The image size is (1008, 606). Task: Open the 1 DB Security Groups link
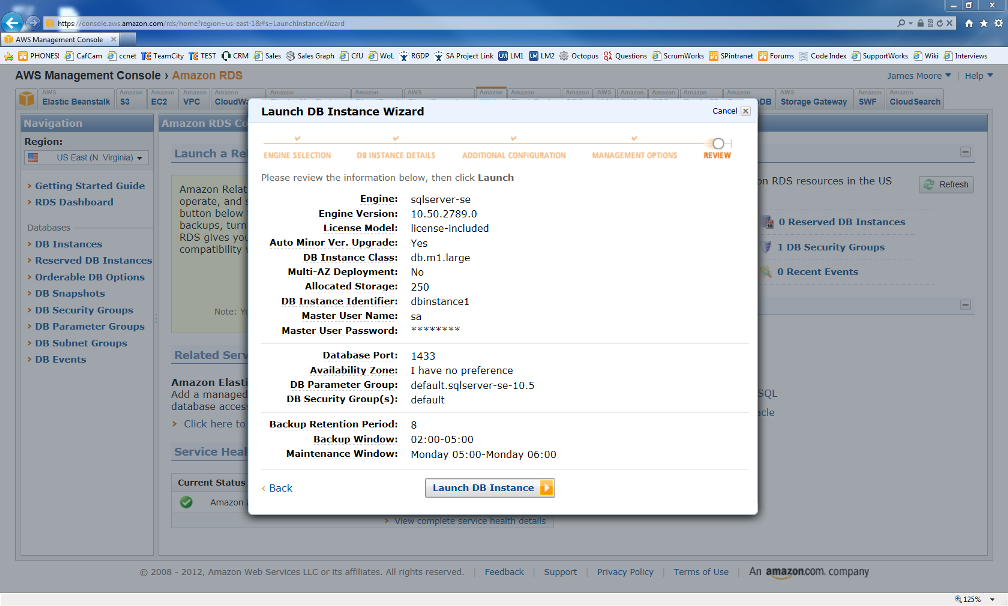tap(831, 247)
